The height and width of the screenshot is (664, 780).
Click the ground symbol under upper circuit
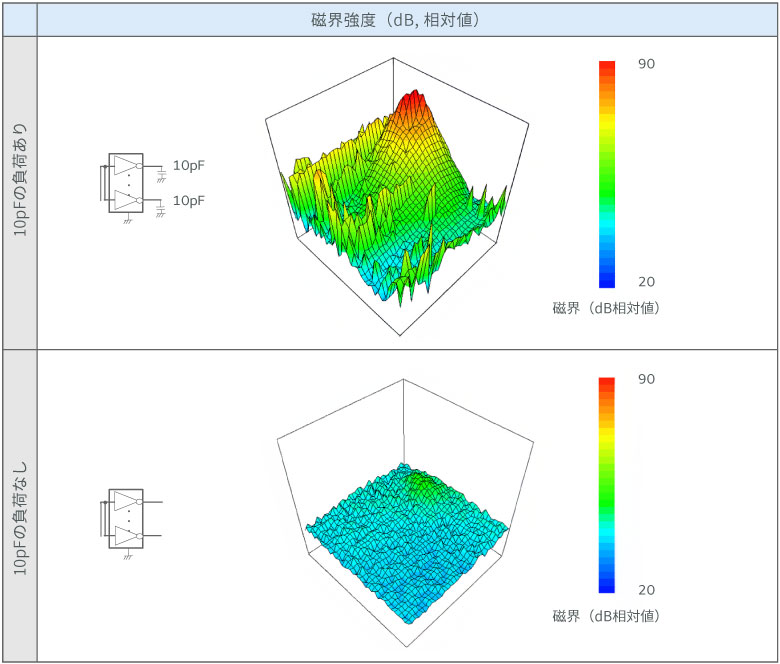[127, 219]
